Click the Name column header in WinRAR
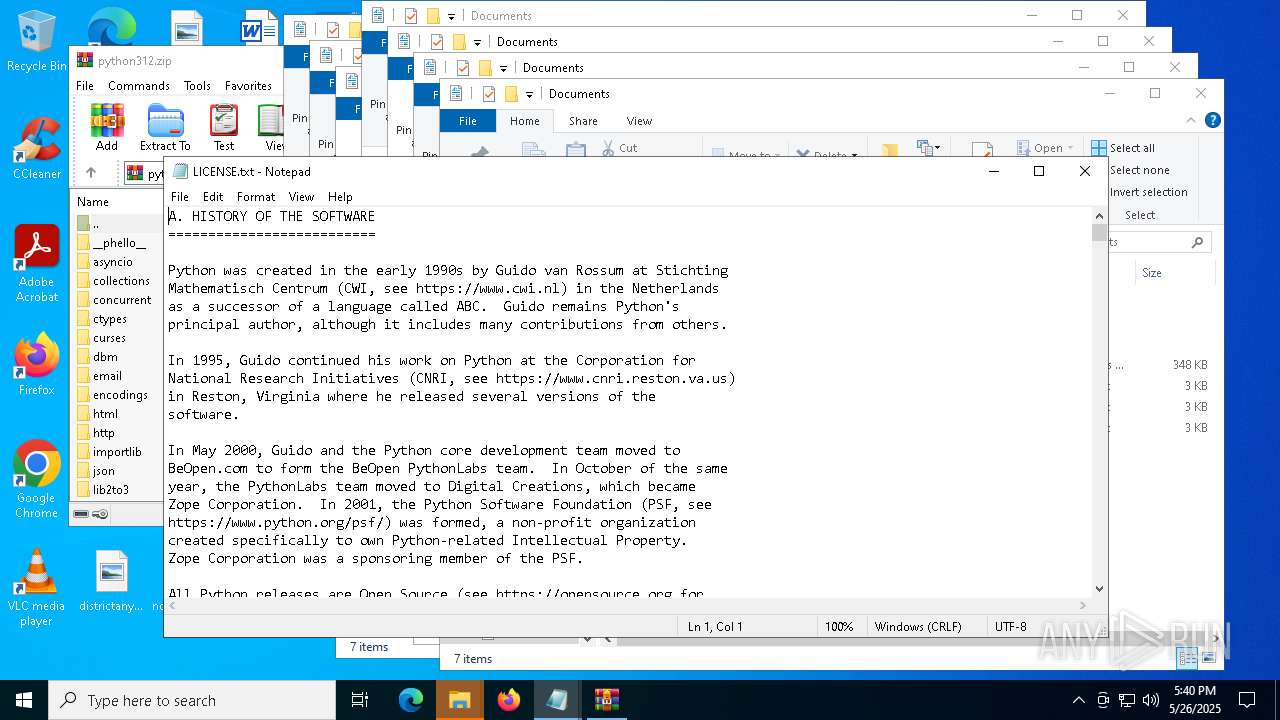Viewport: 1280px width, 720px height. [93, 202]
